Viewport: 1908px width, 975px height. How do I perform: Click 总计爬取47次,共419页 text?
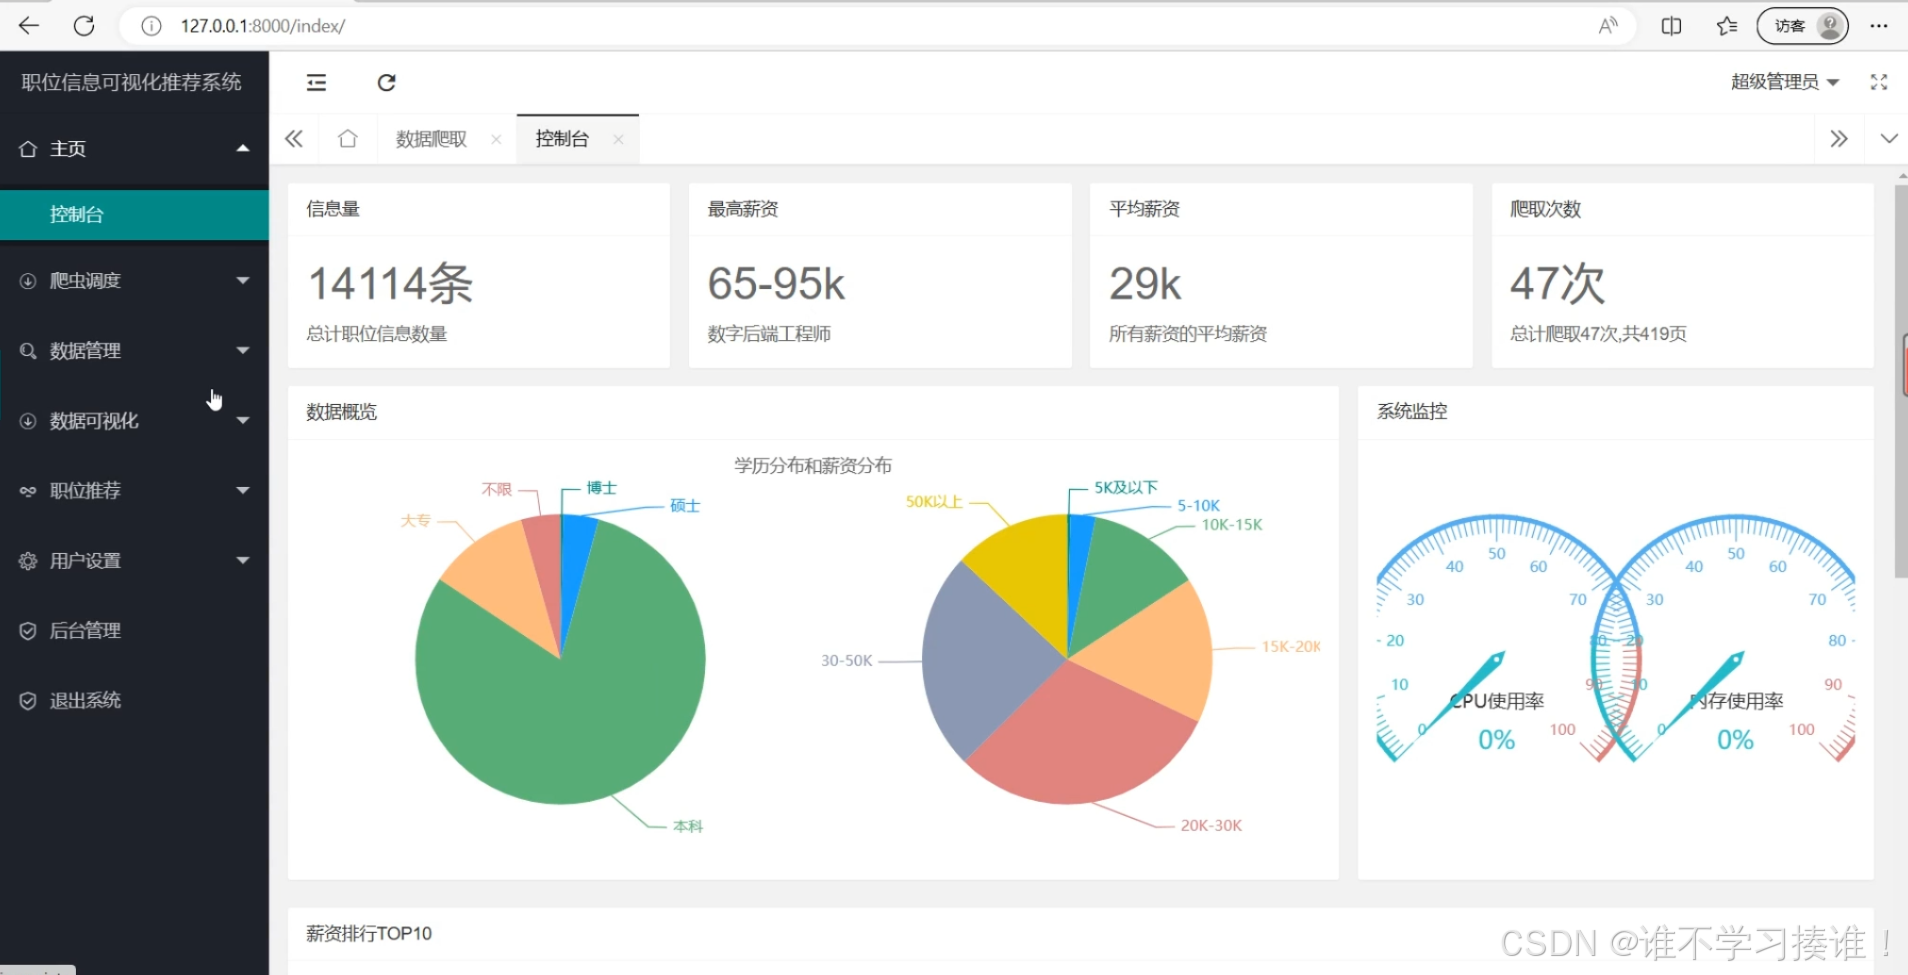pyautogui.click(x=1598, y=333)
